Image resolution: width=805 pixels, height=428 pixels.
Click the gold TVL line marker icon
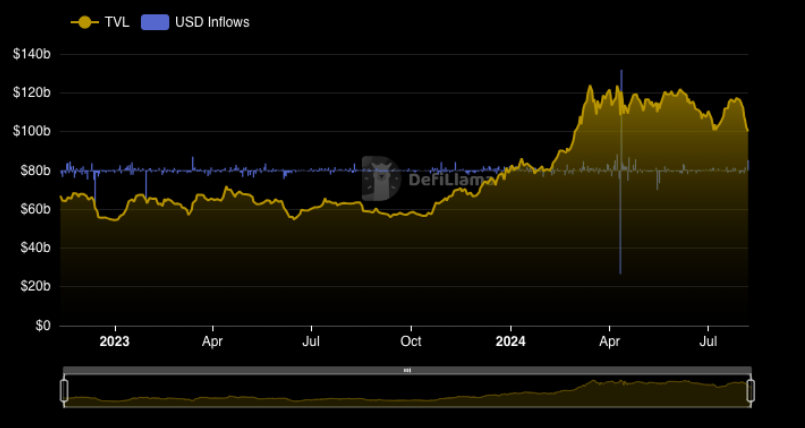(x=86, y=21)
